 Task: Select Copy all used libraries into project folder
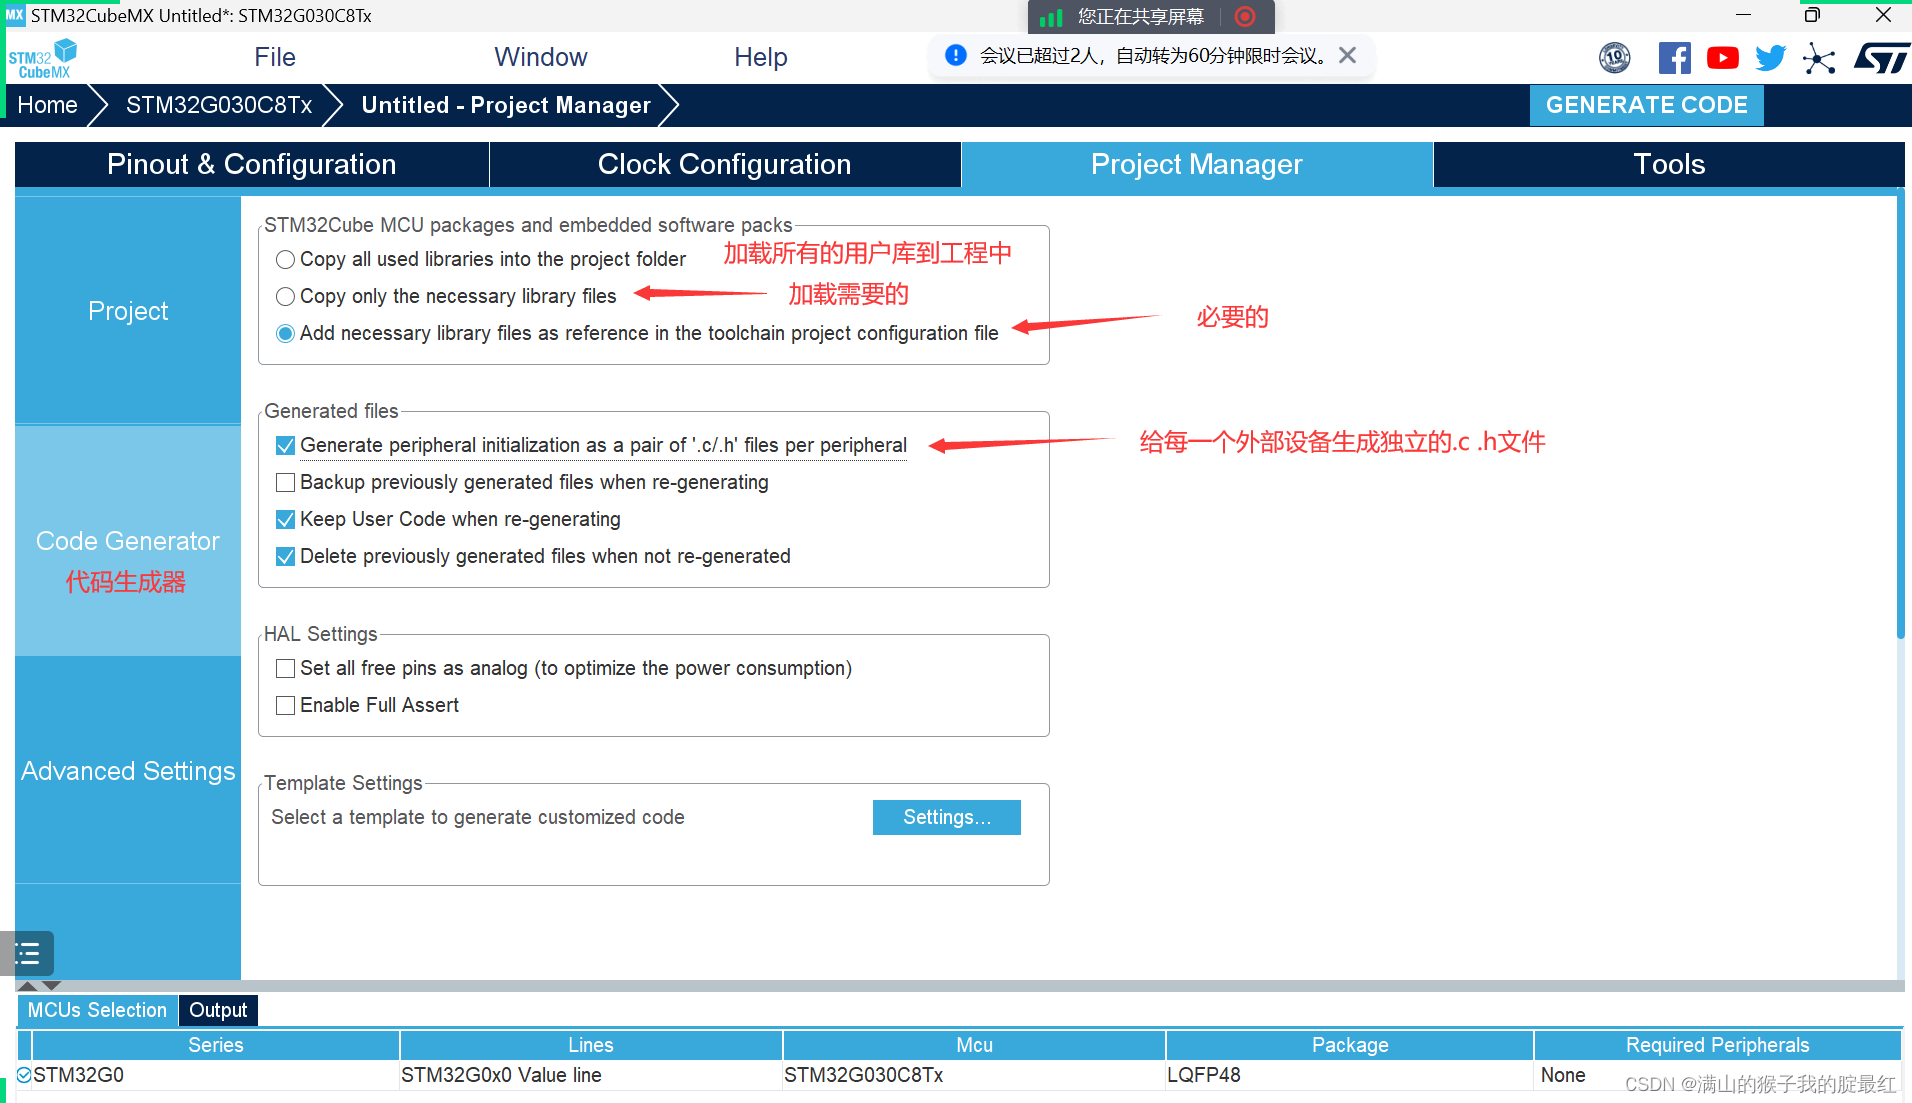(x=285, y=260)
